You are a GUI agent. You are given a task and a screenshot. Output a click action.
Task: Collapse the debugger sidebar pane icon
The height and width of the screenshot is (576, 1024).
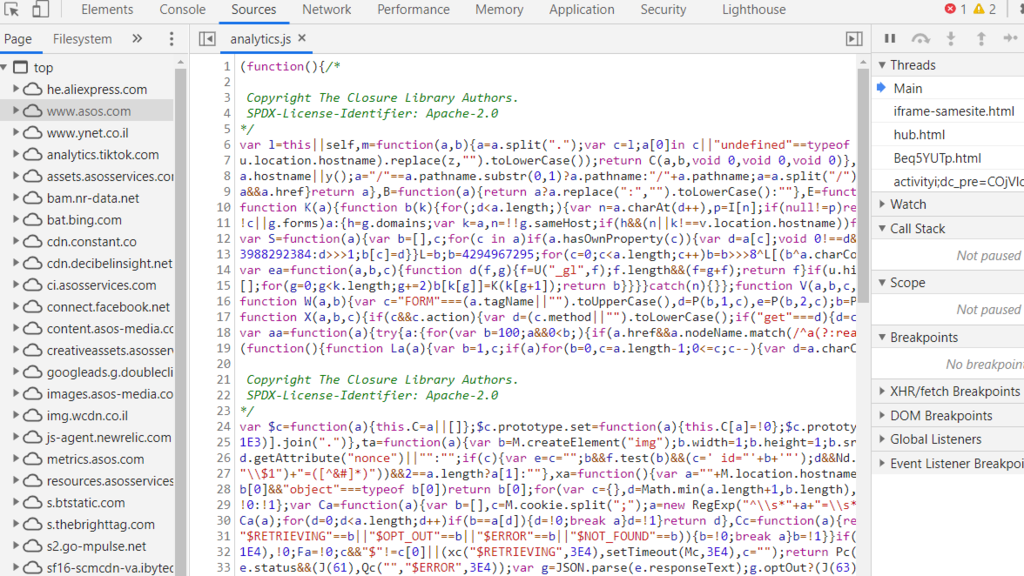click(854, 39)
